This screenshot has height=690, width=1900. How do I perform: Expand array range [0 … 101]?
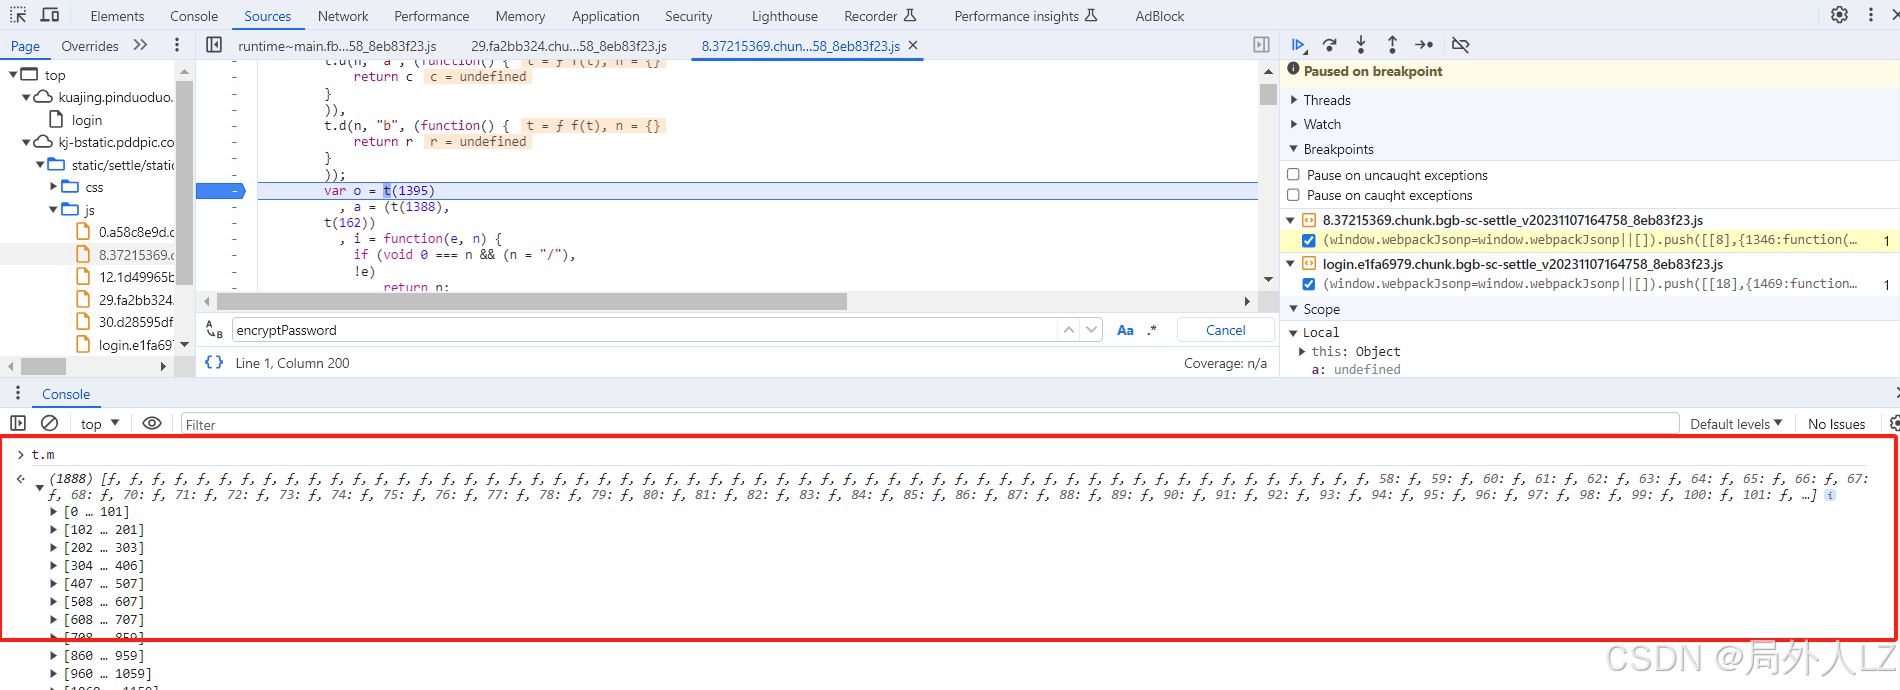click(x=54, y=512)
